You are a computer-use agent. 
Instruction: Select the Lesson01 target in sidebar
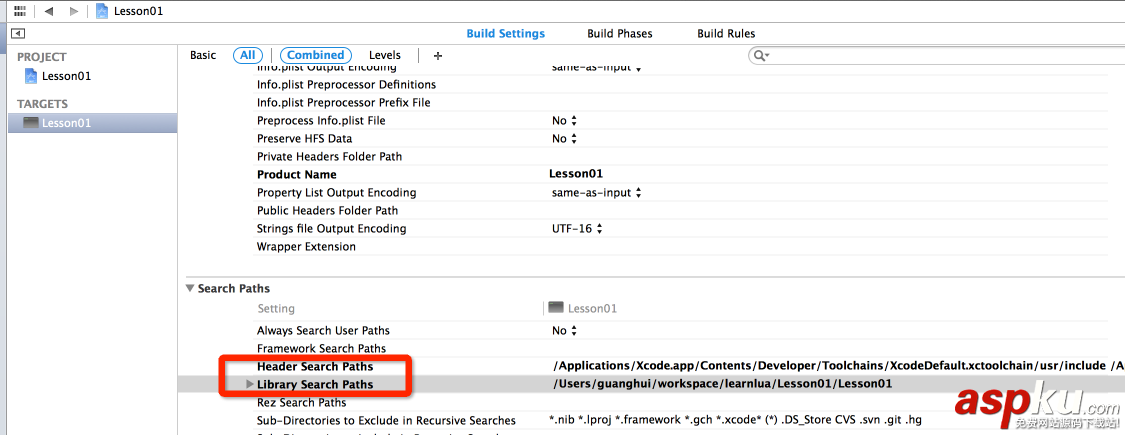click(x=66, y=123)
